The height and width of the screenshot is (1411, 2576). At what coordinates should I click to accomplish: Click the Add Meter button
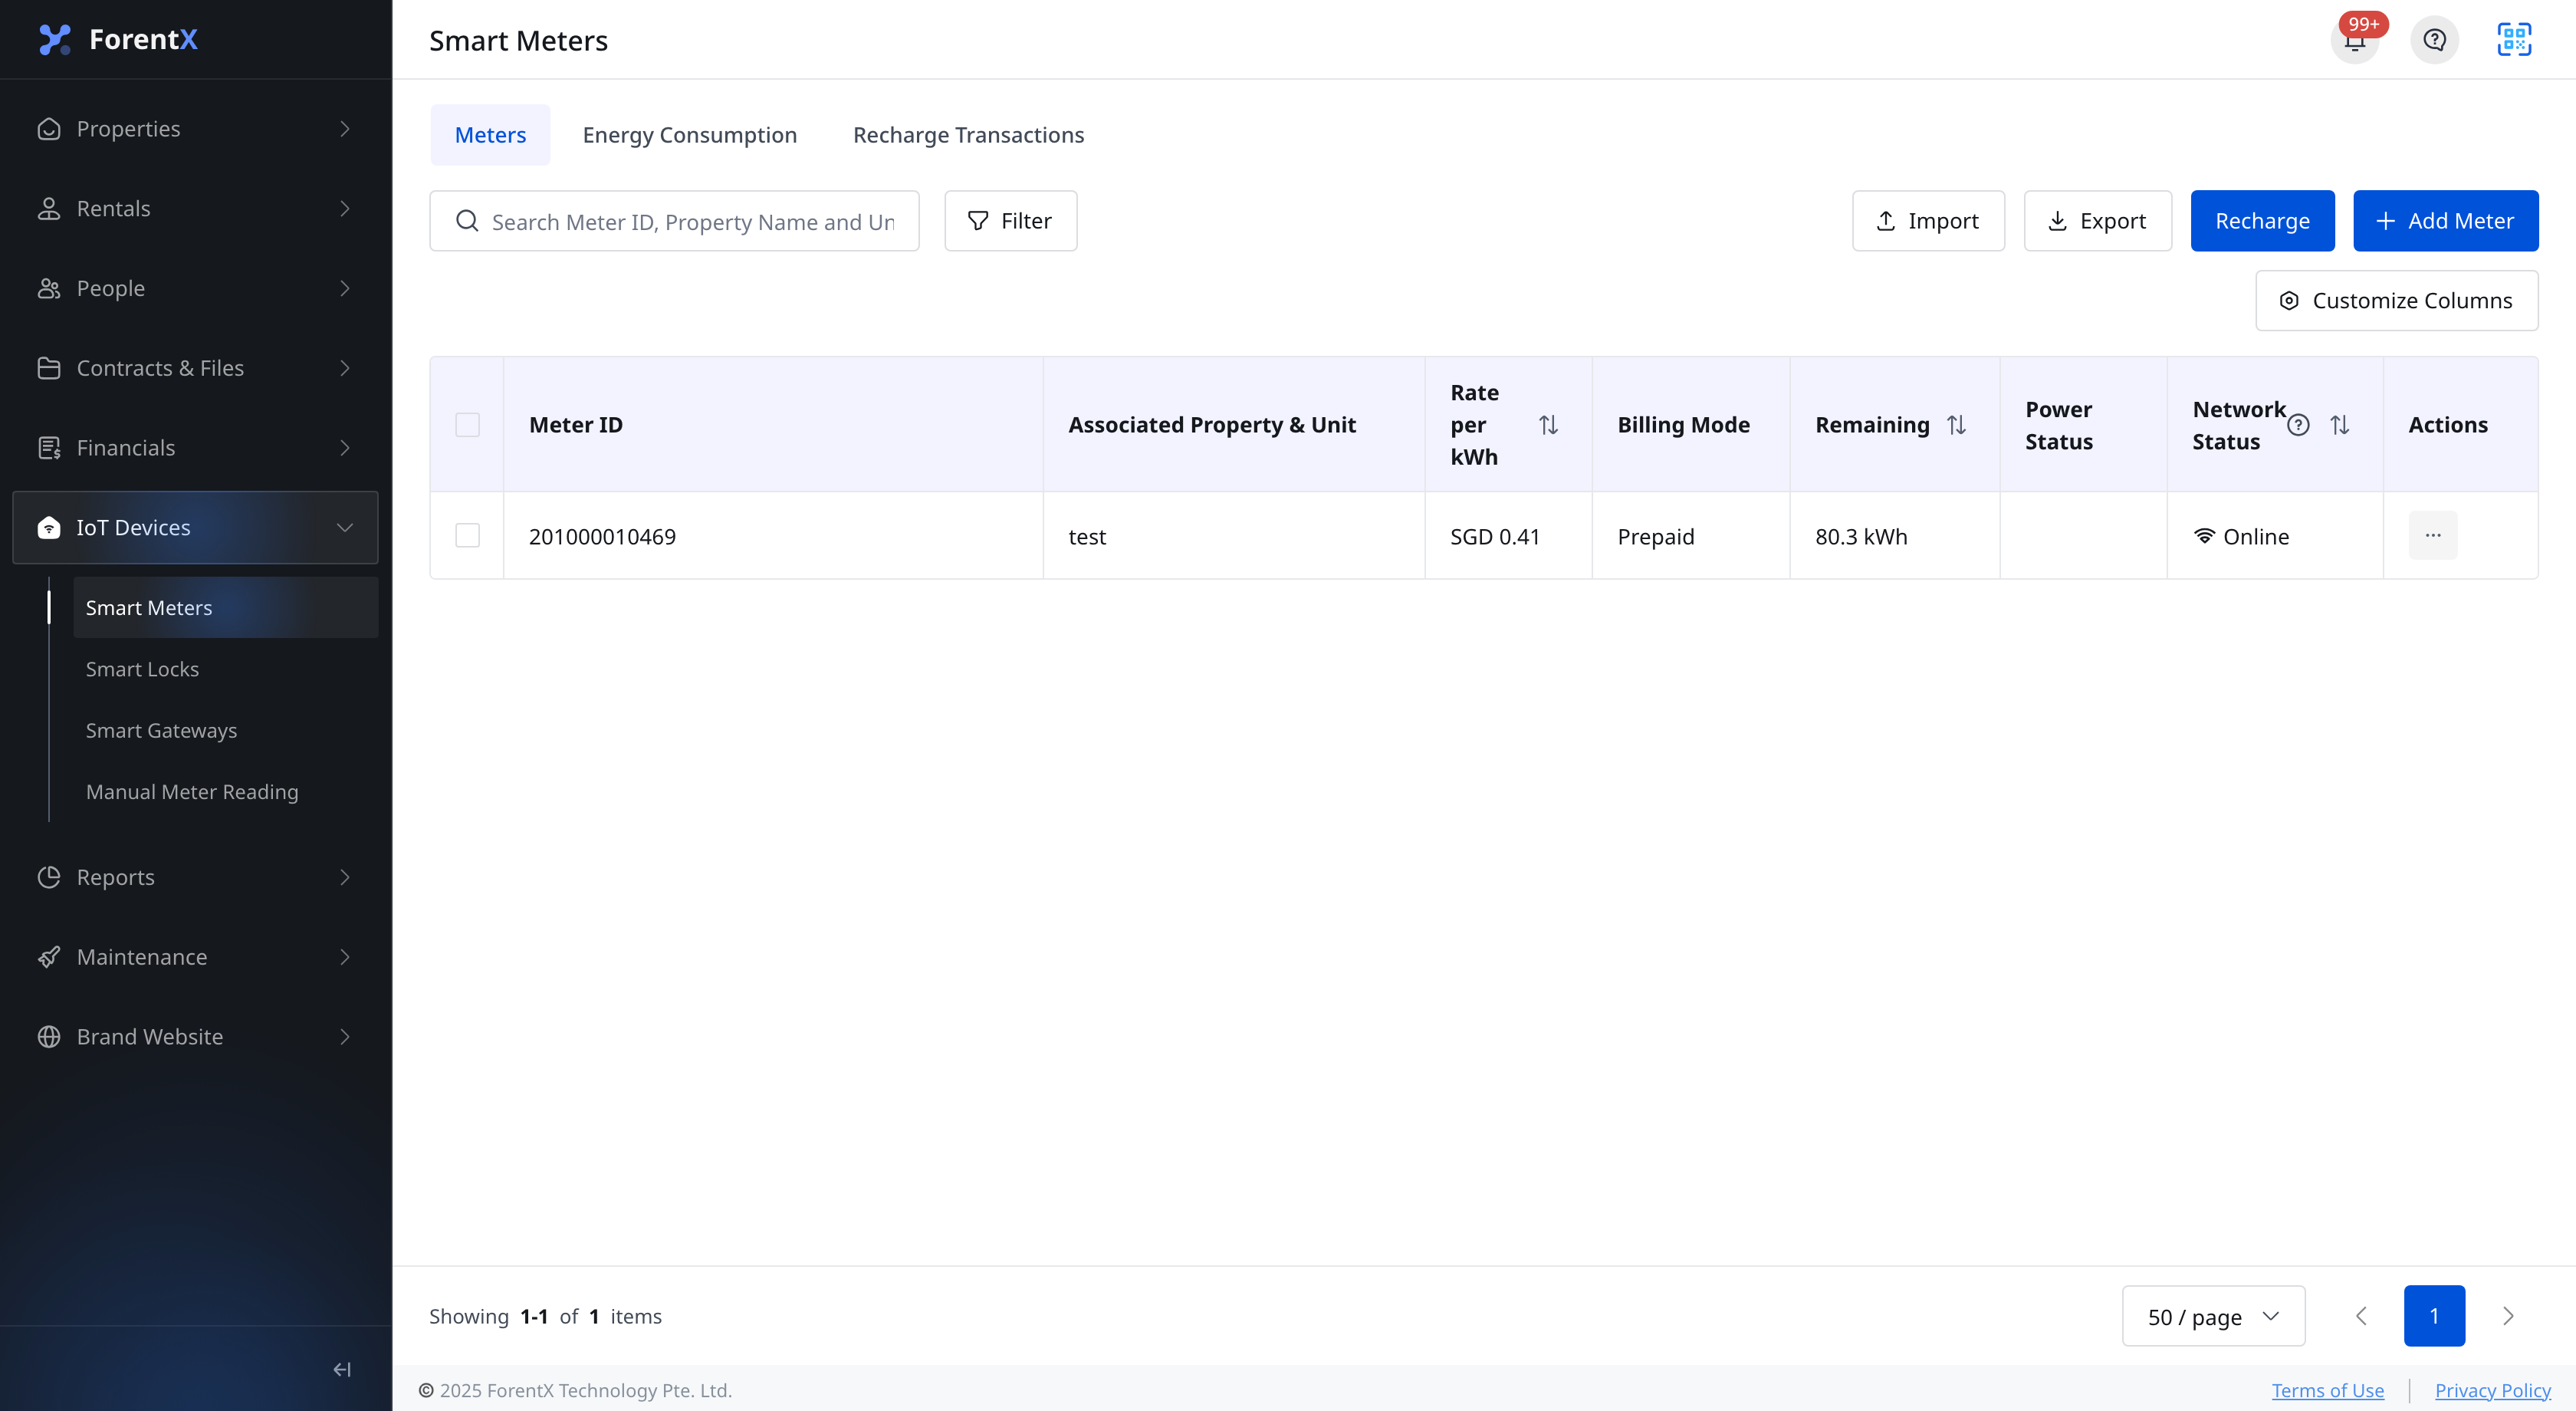click(2445, 221)
